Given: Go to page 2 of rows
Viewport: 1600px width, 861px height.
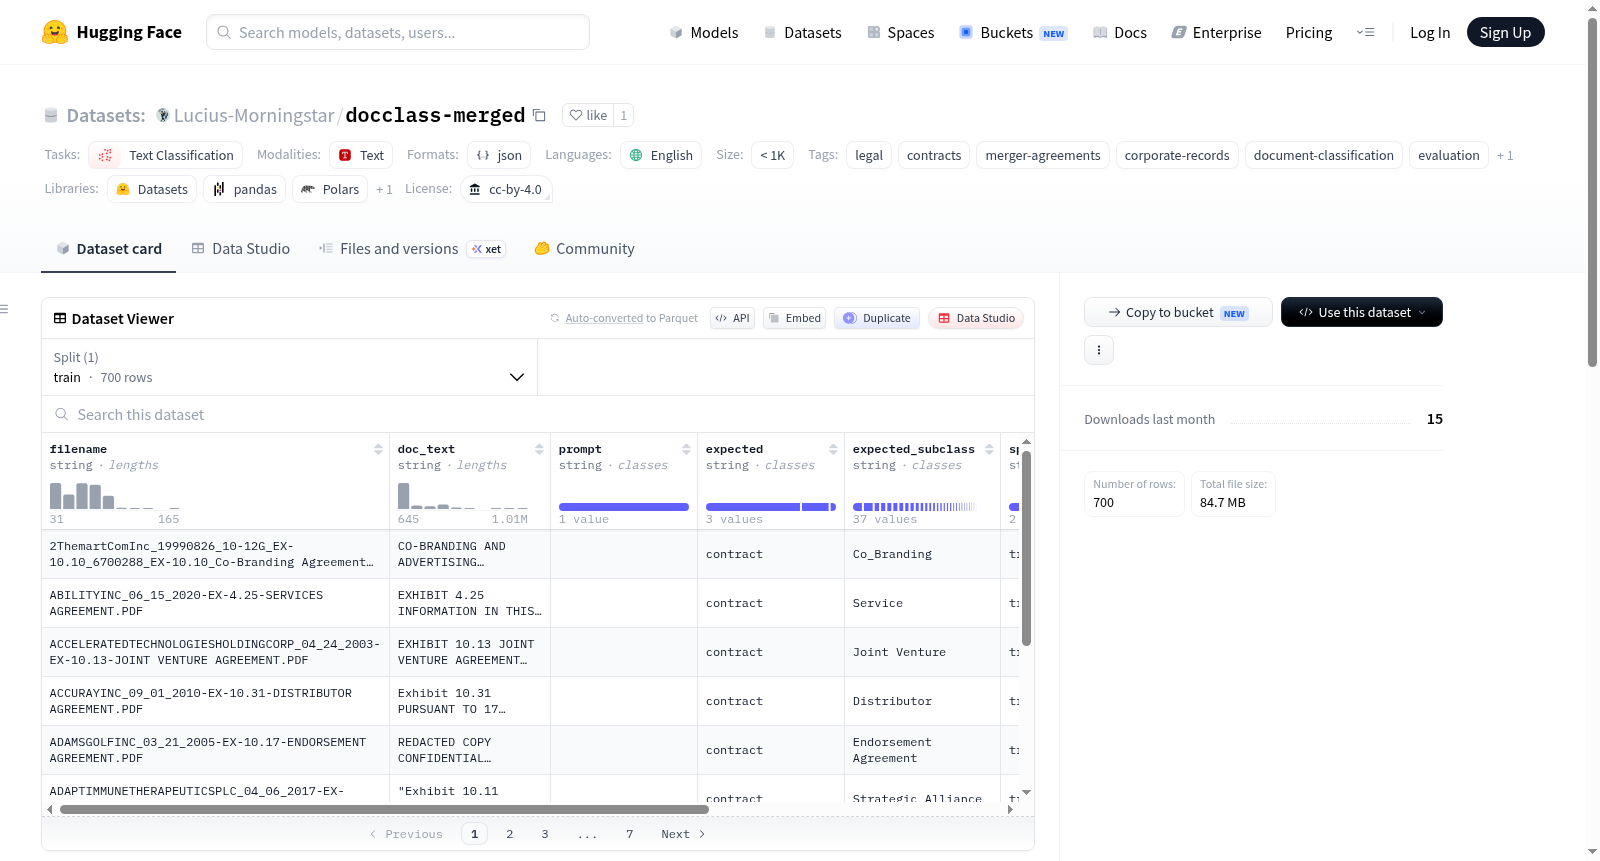Looking at the screenshot, I should coord(510,834).
